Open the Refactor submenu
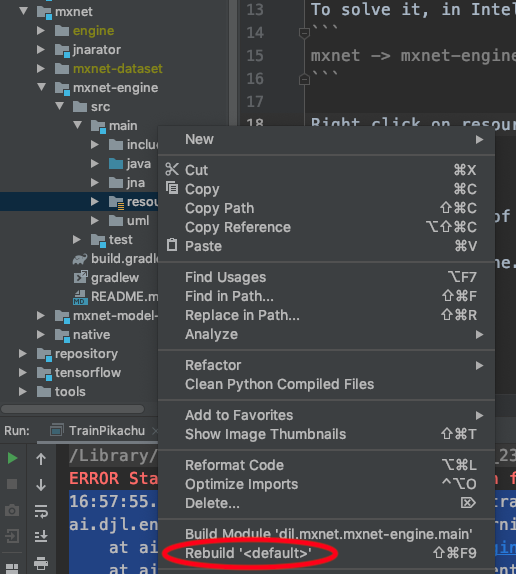This screenshot has width=516, height=574. [x=326, y=365]
